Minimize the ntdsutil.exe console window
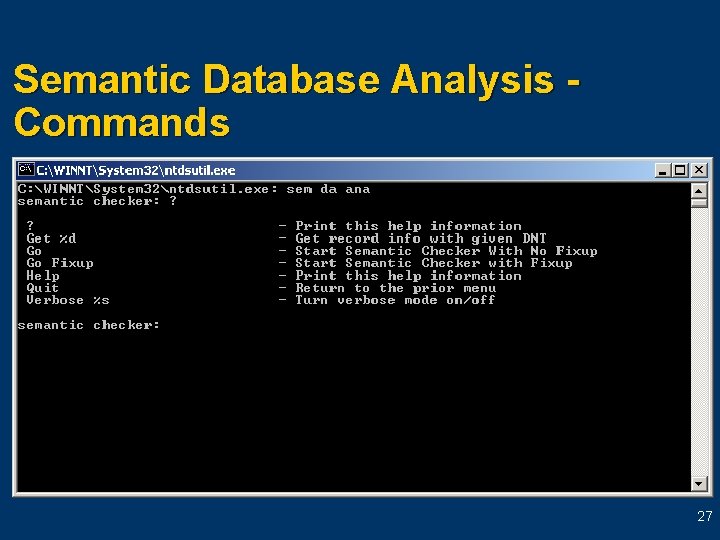 coord(662,170)
